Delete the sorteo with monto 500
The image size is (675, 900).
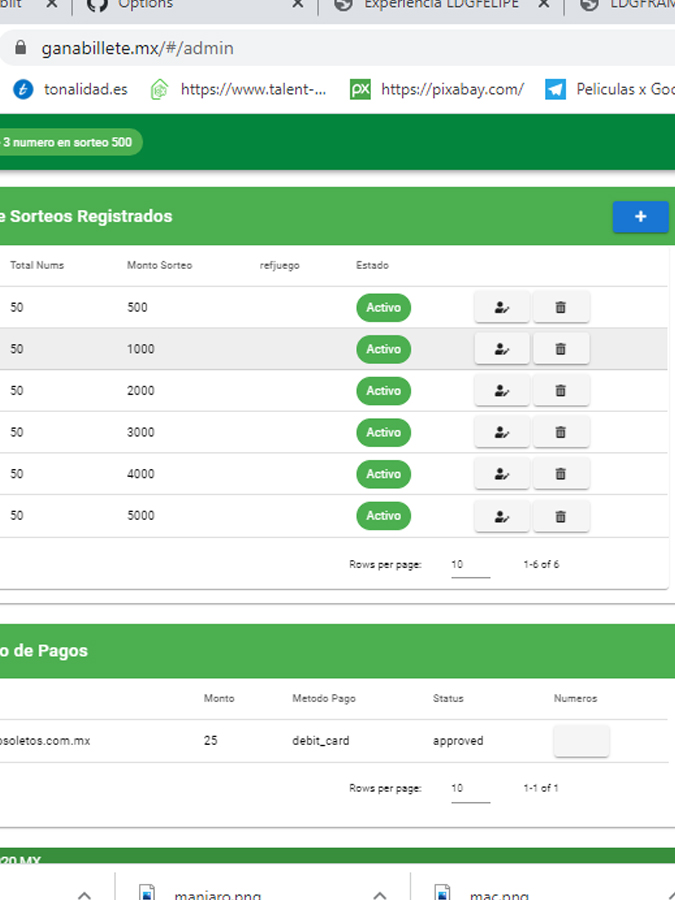[x=560, y=308]
